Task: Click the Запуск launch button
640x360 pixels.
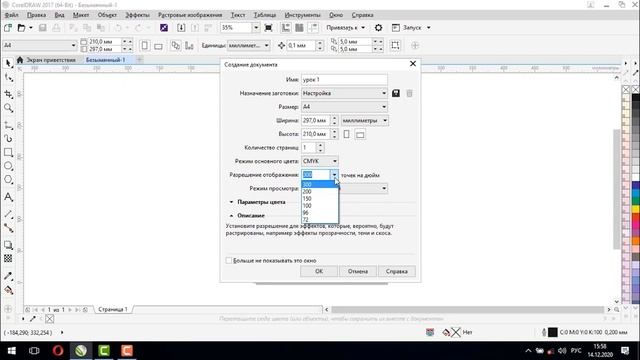Action: 411,28
